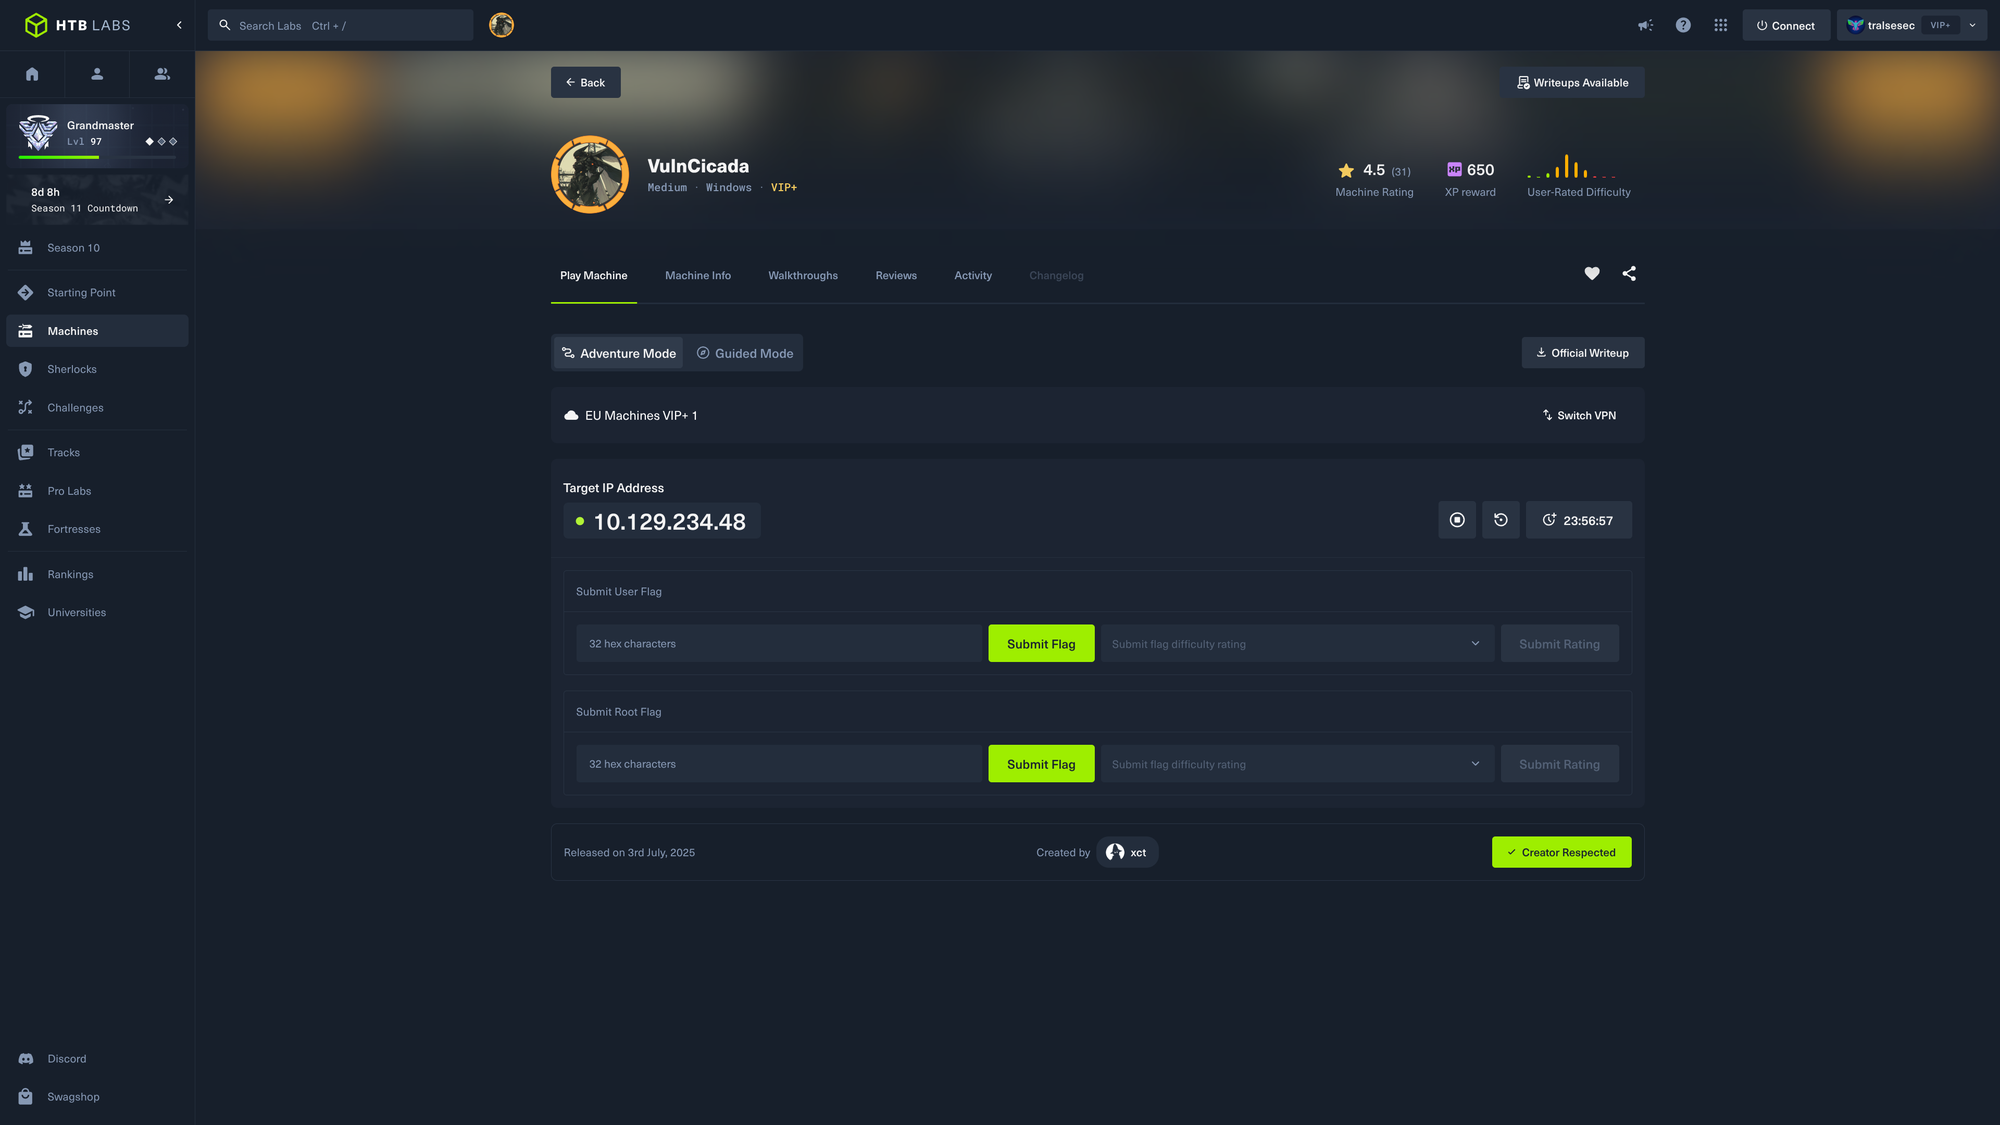Click the share icon
This screenshot has width=2000, height=1125.
(x=1629, y=273)
